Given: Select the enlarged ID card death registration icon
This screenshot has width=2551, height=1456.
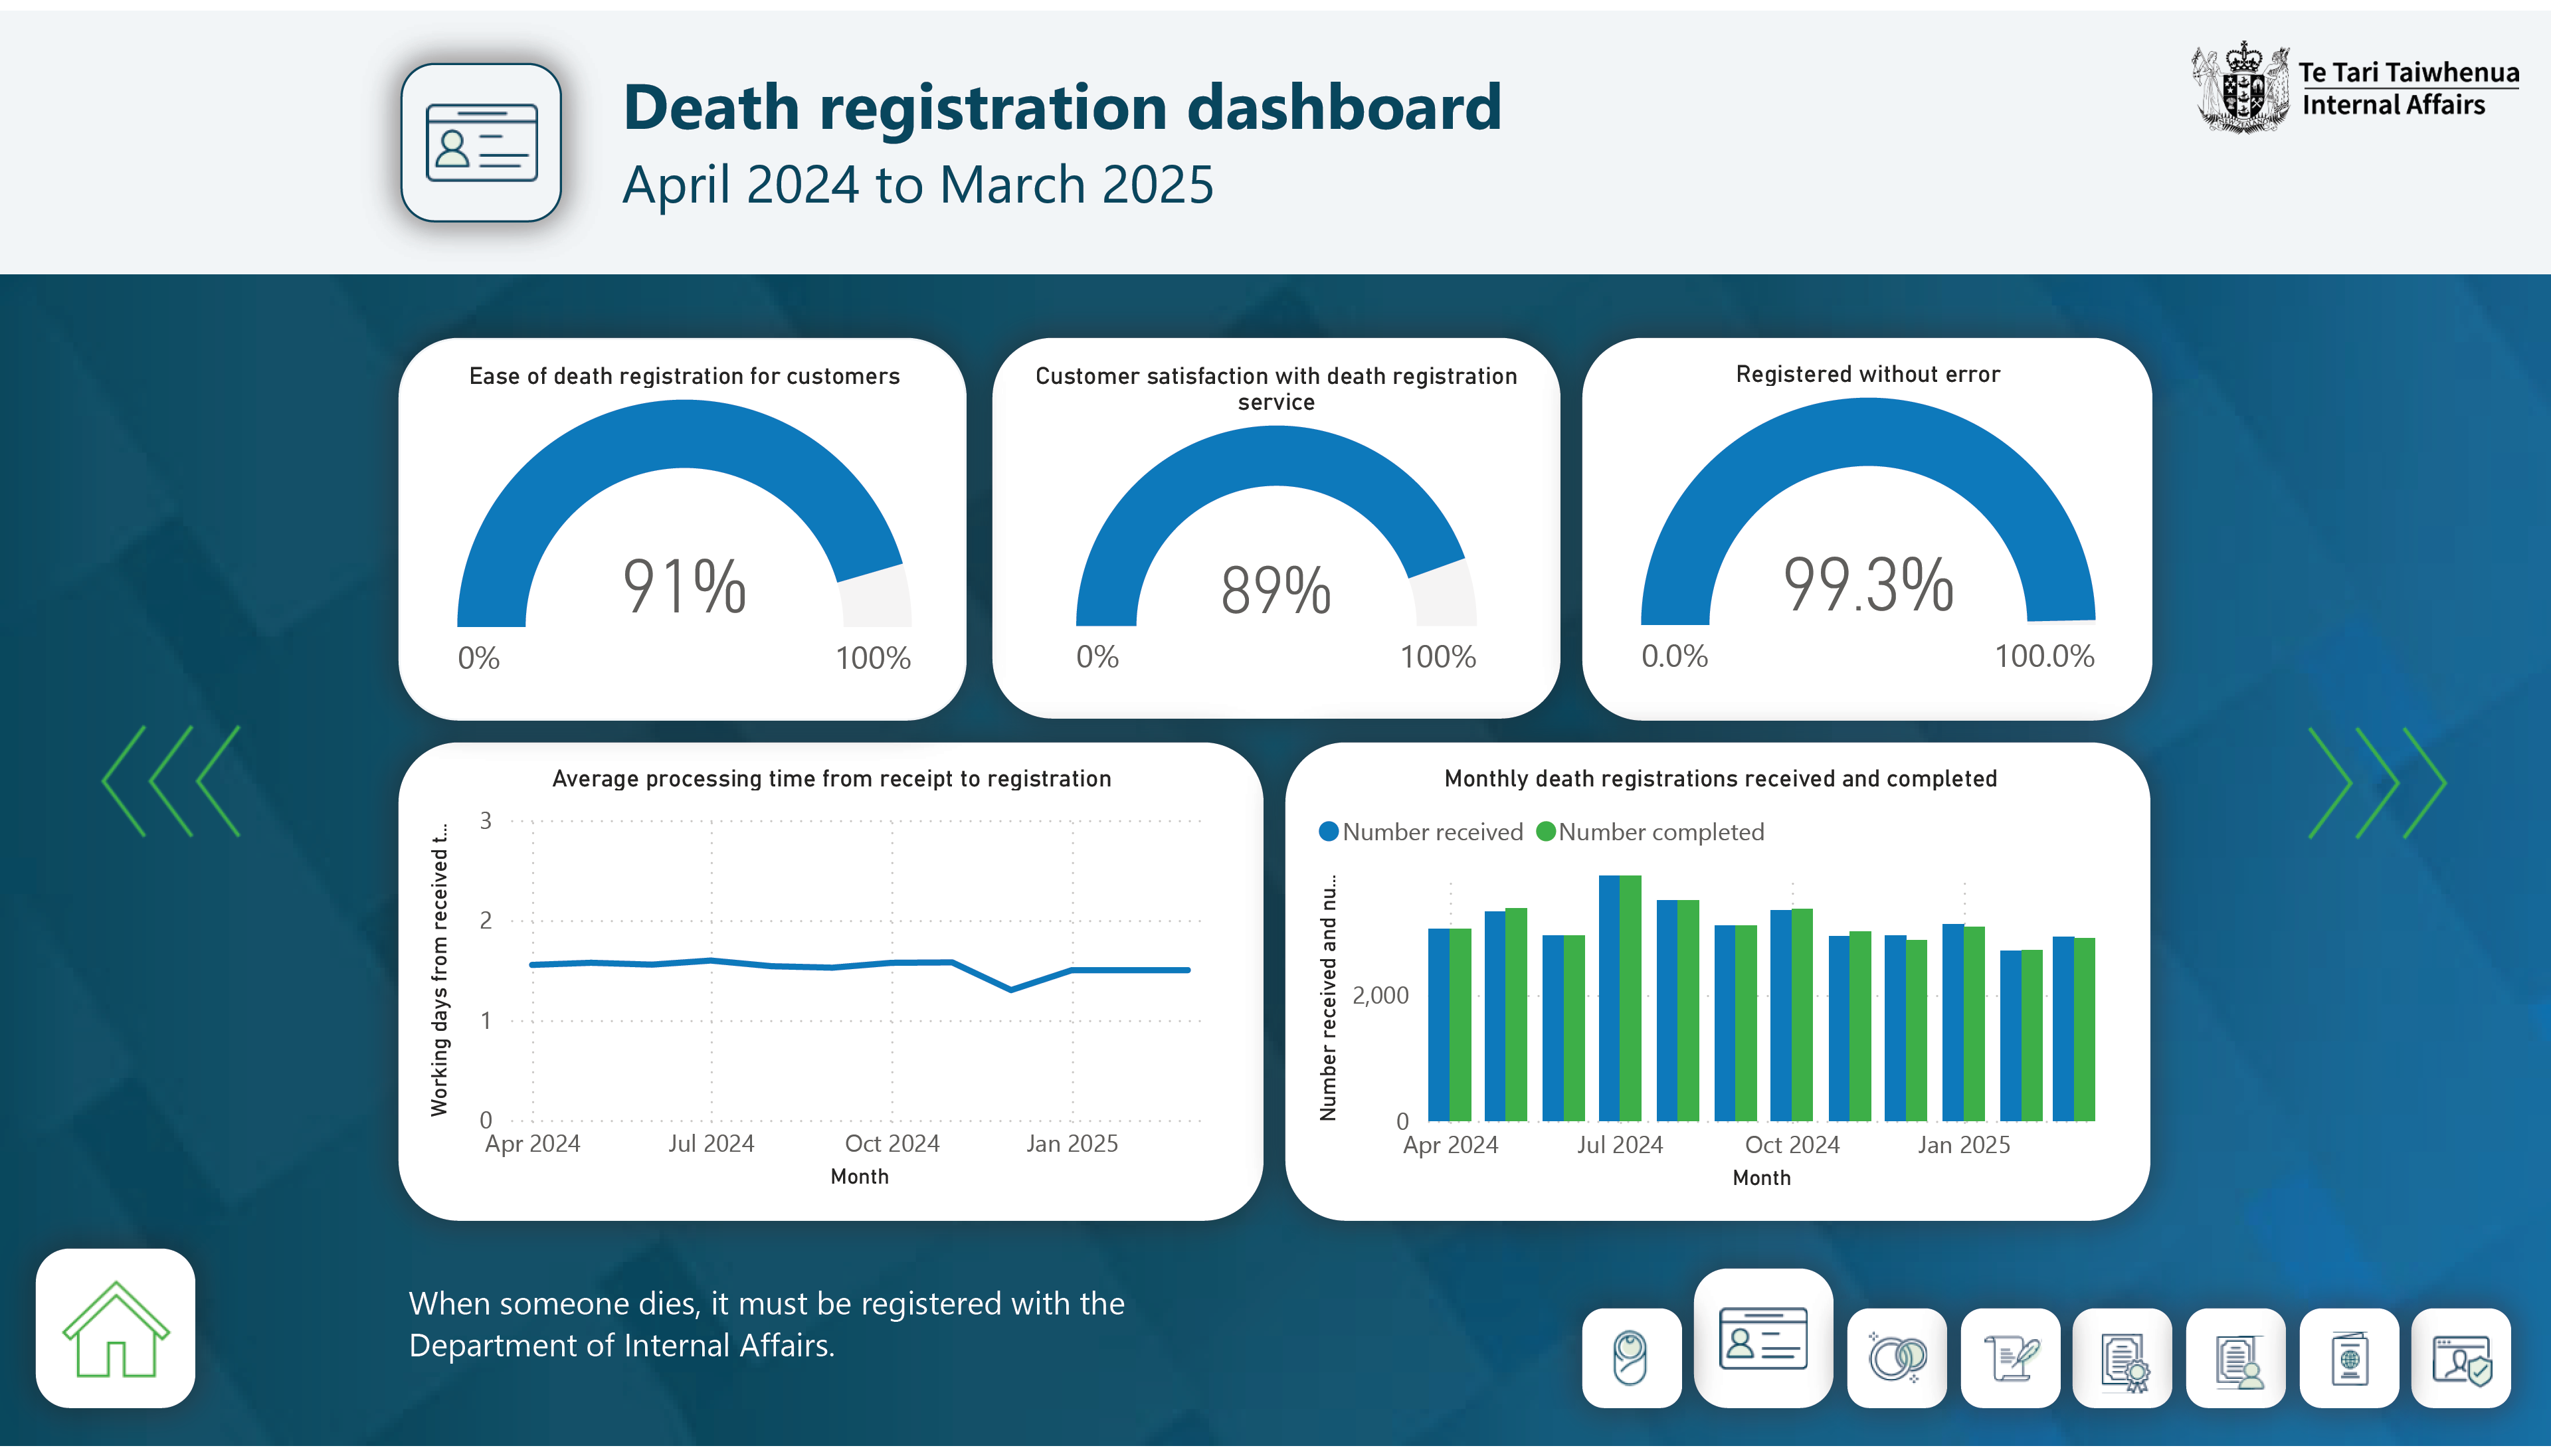Looking at the screenshot, I should tap(1763, 1338).
